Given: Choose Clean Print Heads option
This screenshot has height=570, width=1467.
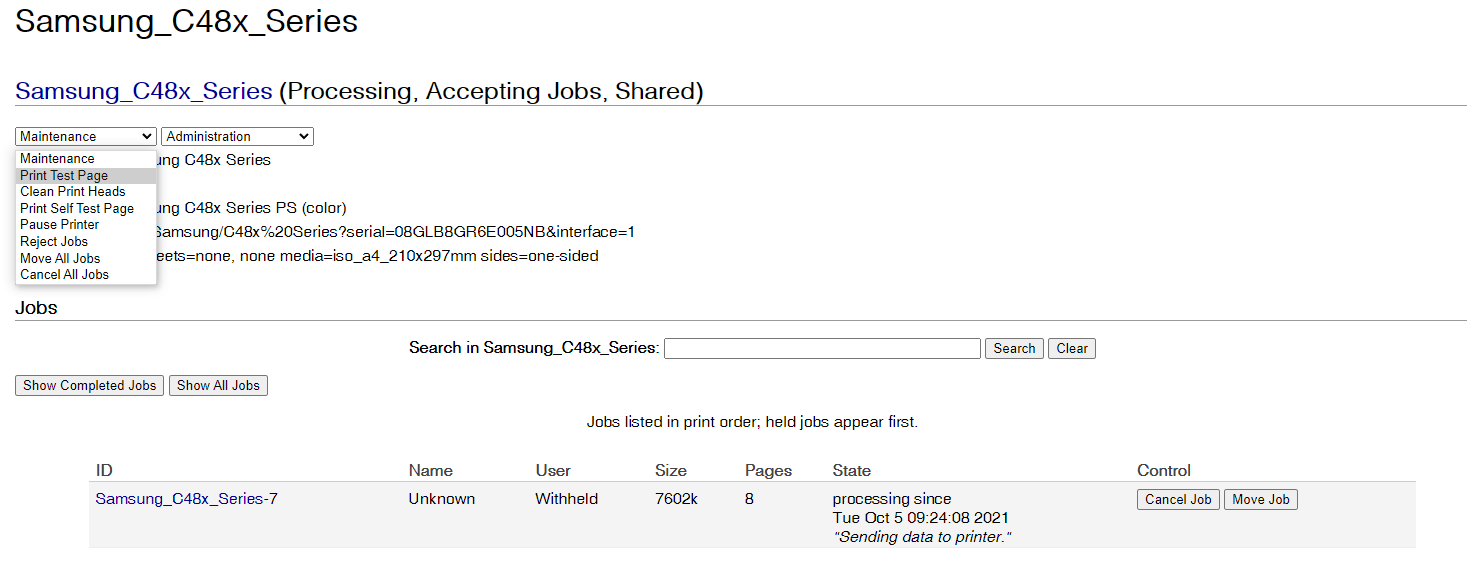Looking at the screenshot, I should click(86, 192).
